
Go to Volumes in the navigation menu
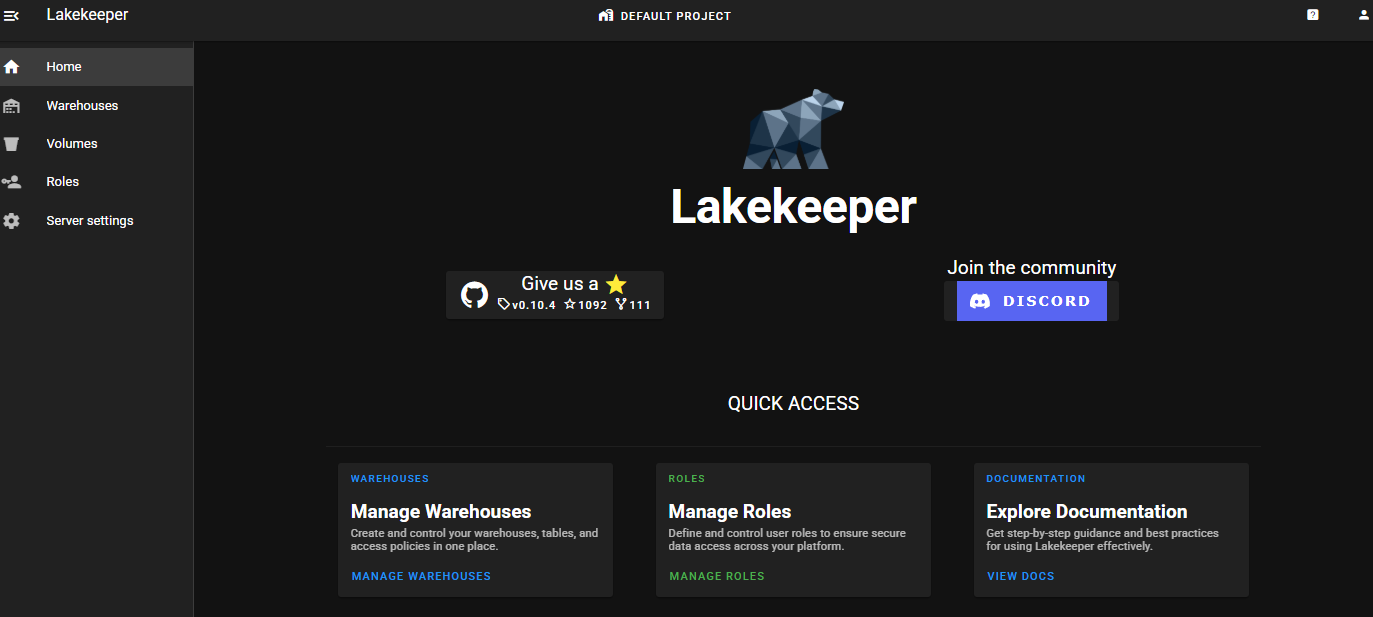72,144
